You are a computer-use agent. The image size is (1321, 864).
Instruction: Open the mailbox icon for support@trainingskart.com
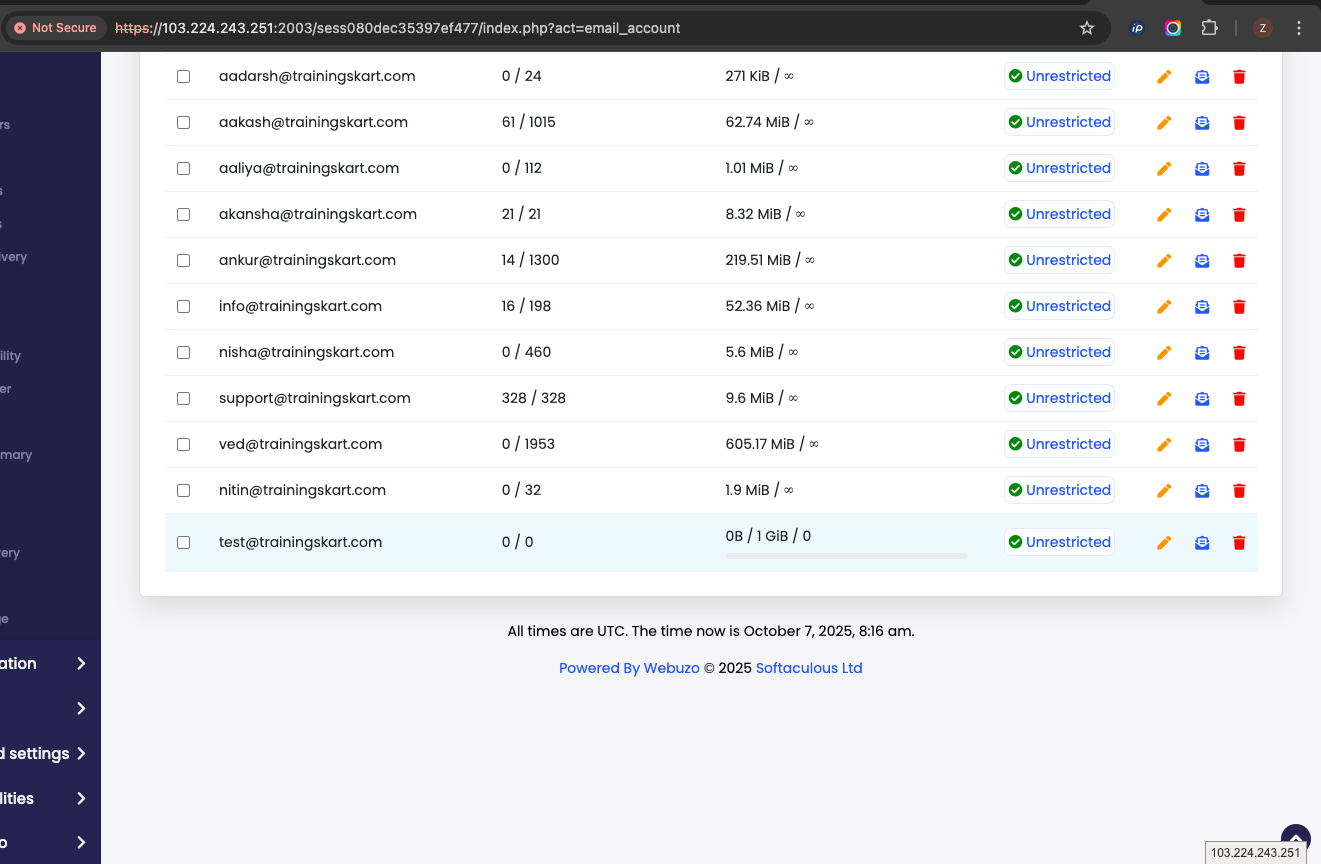(1202, 399)
